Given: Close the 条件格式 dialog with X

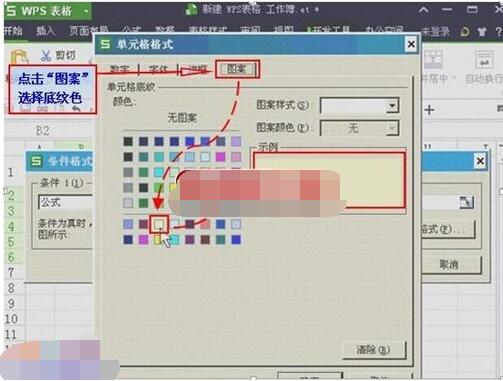Looking at the screenshot, I should (x=480, y=161).
